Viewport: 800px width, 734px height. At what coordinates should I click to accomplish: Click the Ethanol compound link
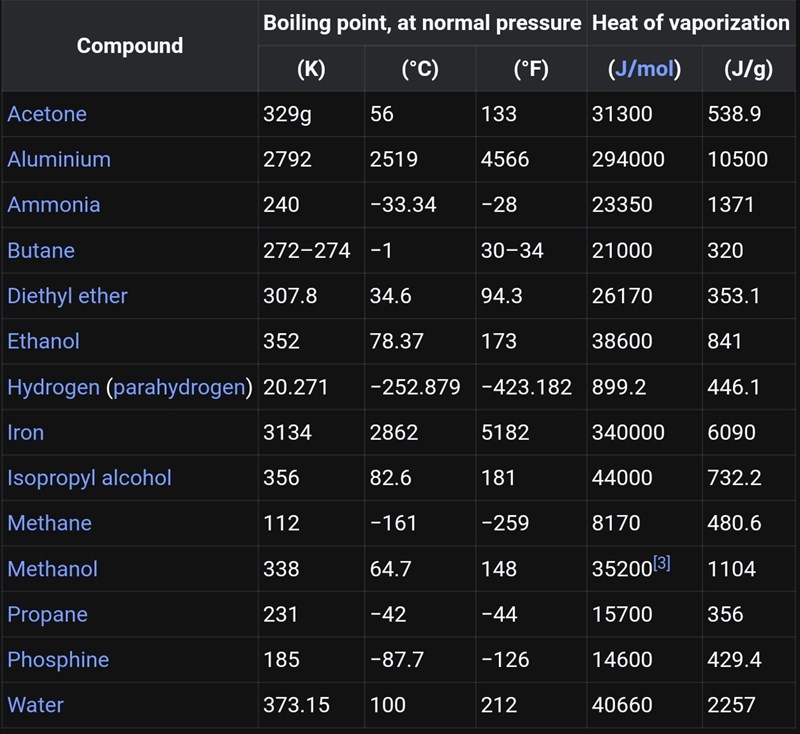coord(43,341)
